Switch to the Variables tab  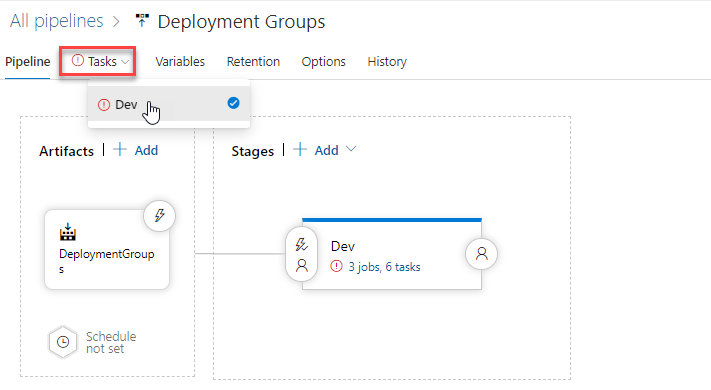click(x=180, y=61)
